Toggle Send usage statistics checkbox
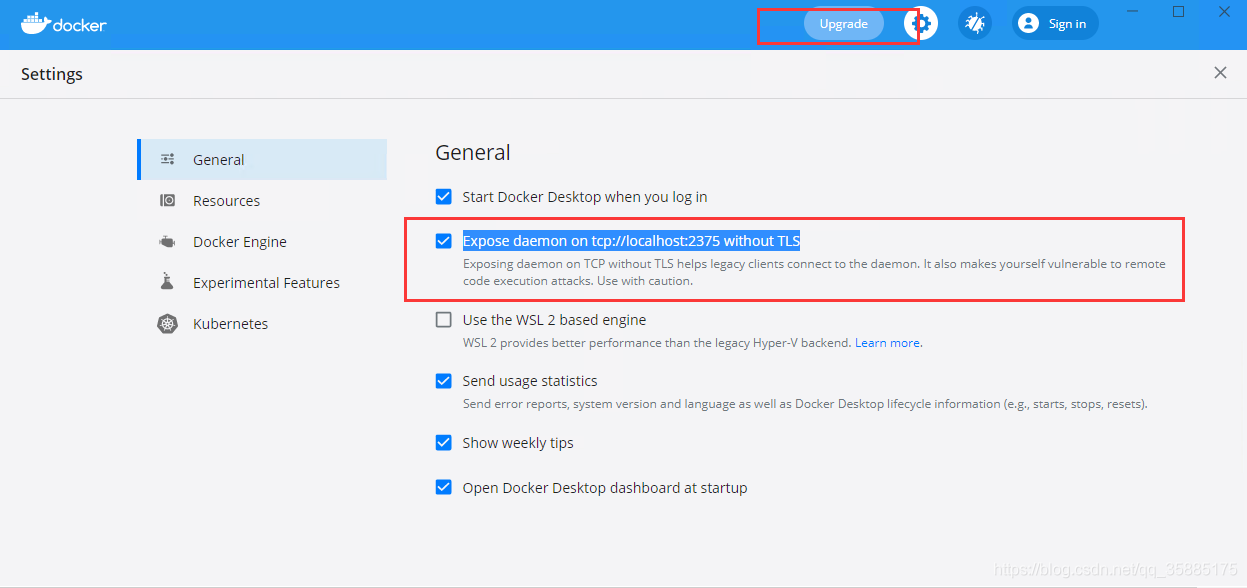1247x588 pixels. click(x=444, y=381)
